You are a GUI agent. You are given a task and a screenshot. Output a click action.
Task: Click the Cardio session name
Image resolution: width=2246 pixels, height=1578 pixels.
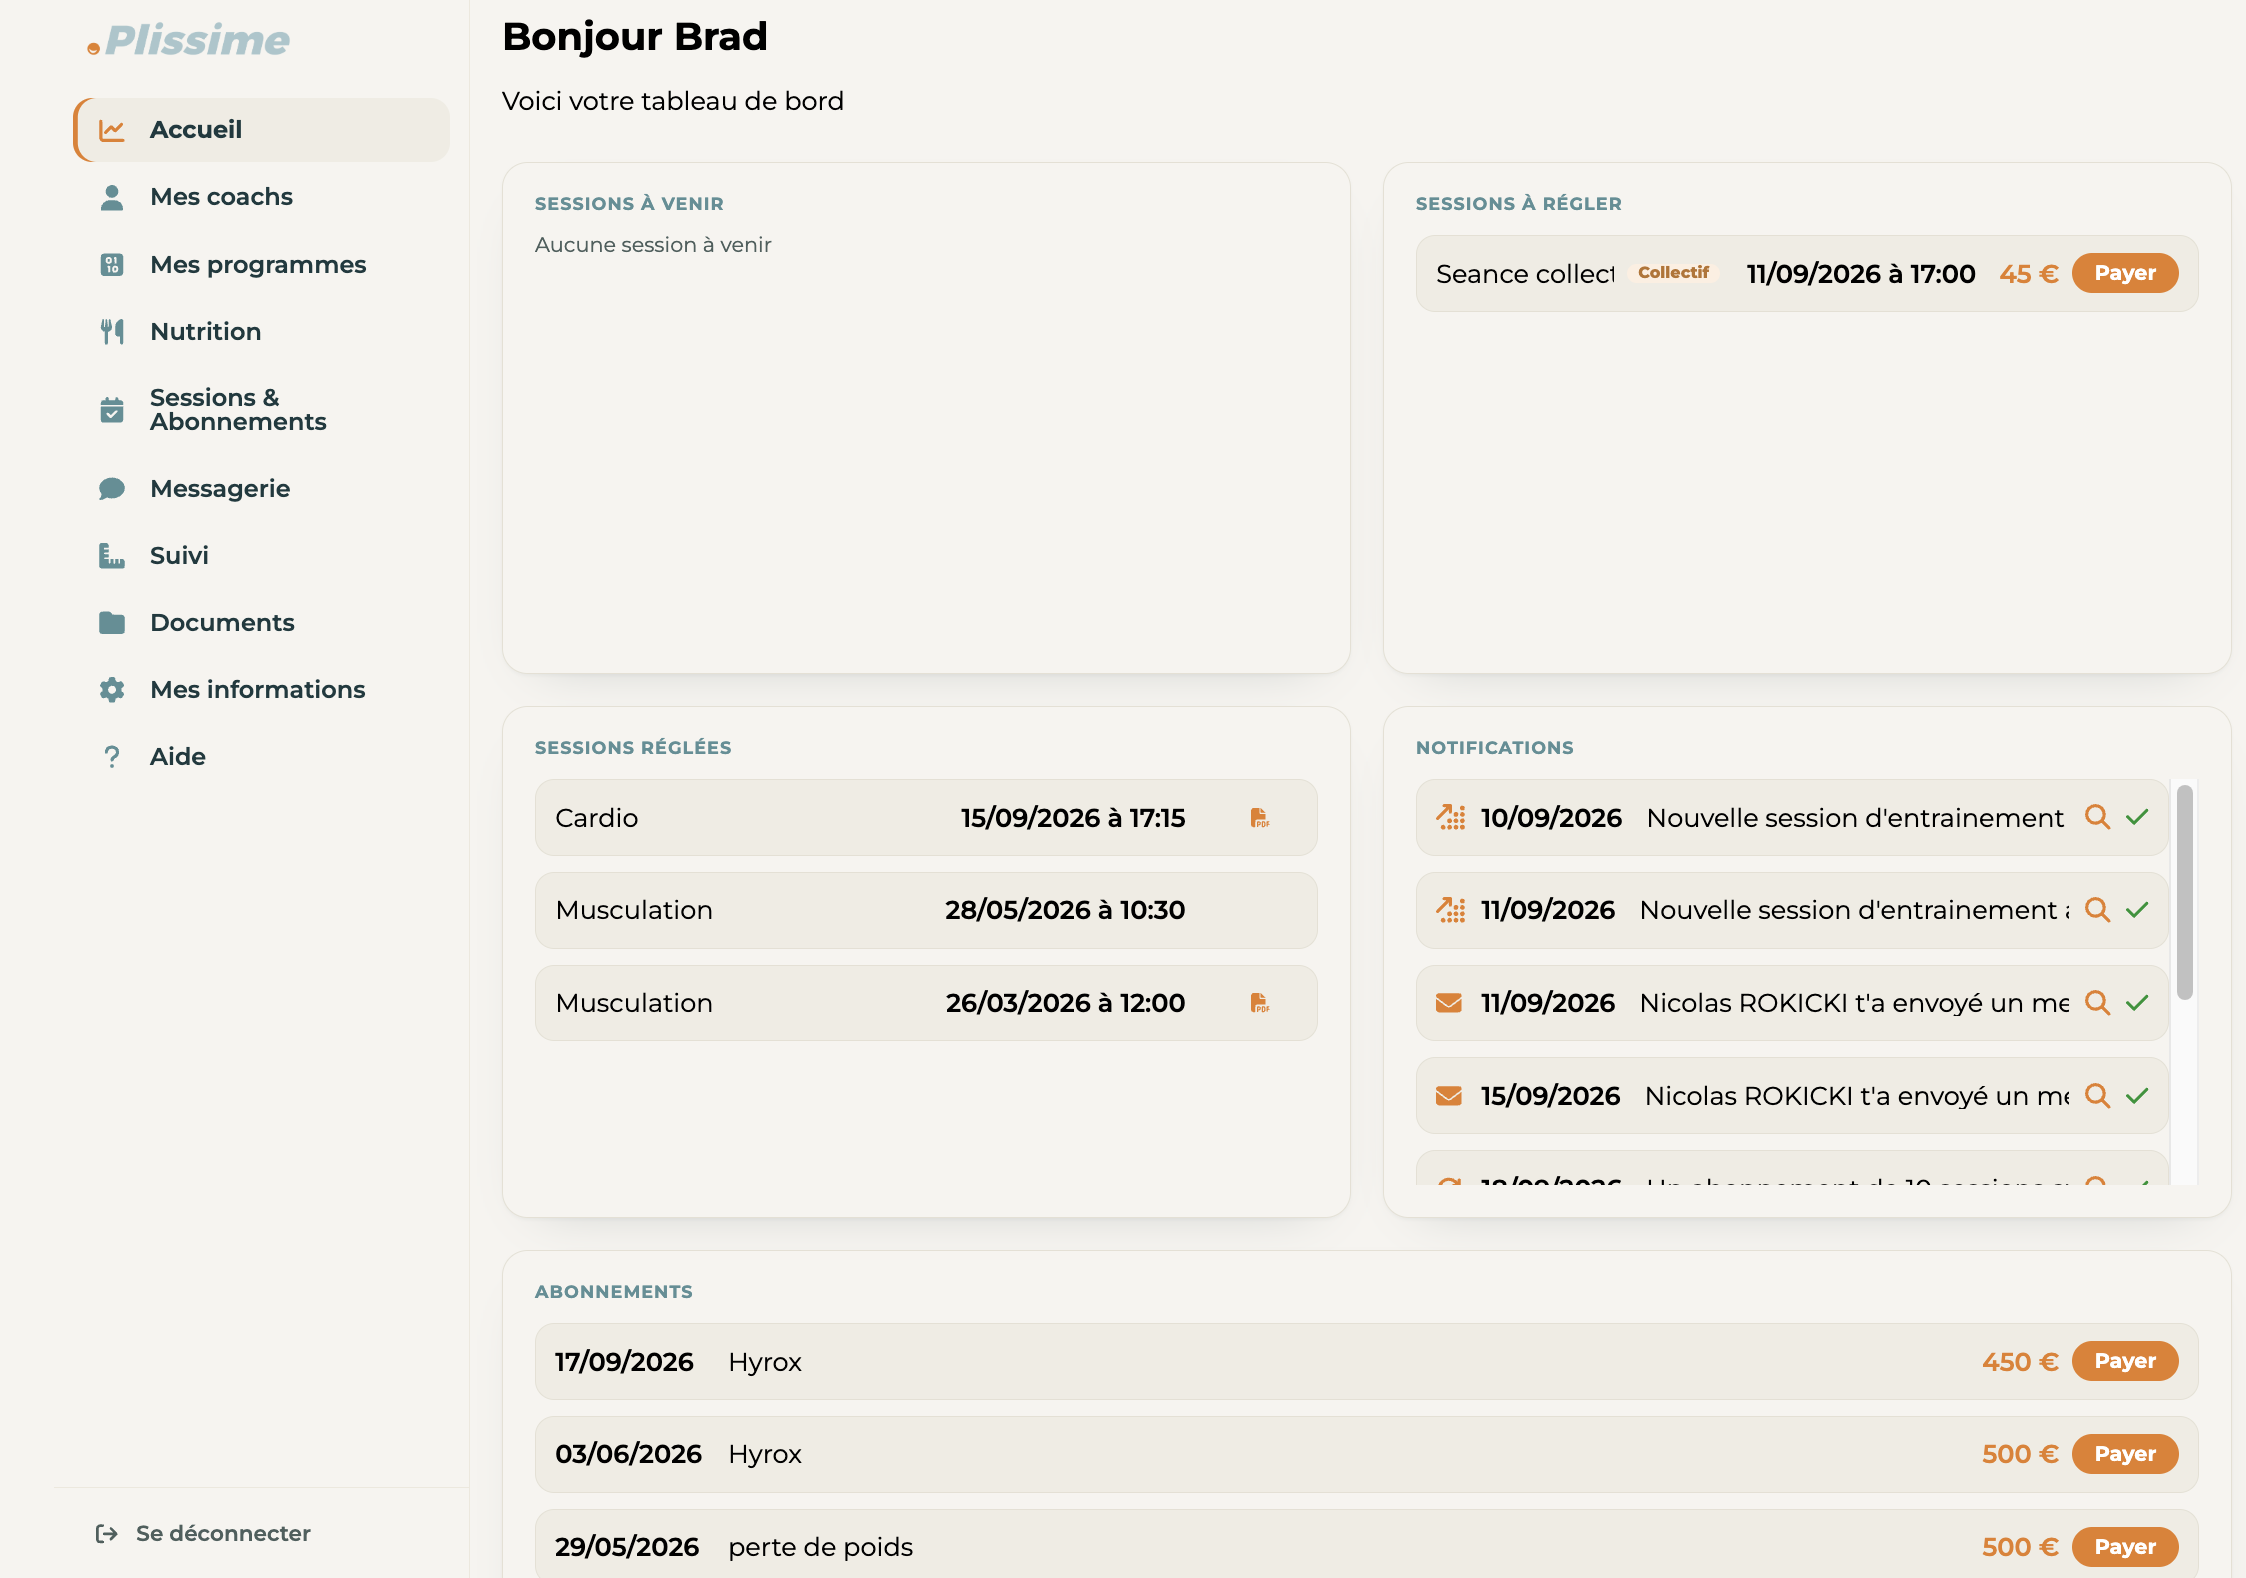[597, 818]
